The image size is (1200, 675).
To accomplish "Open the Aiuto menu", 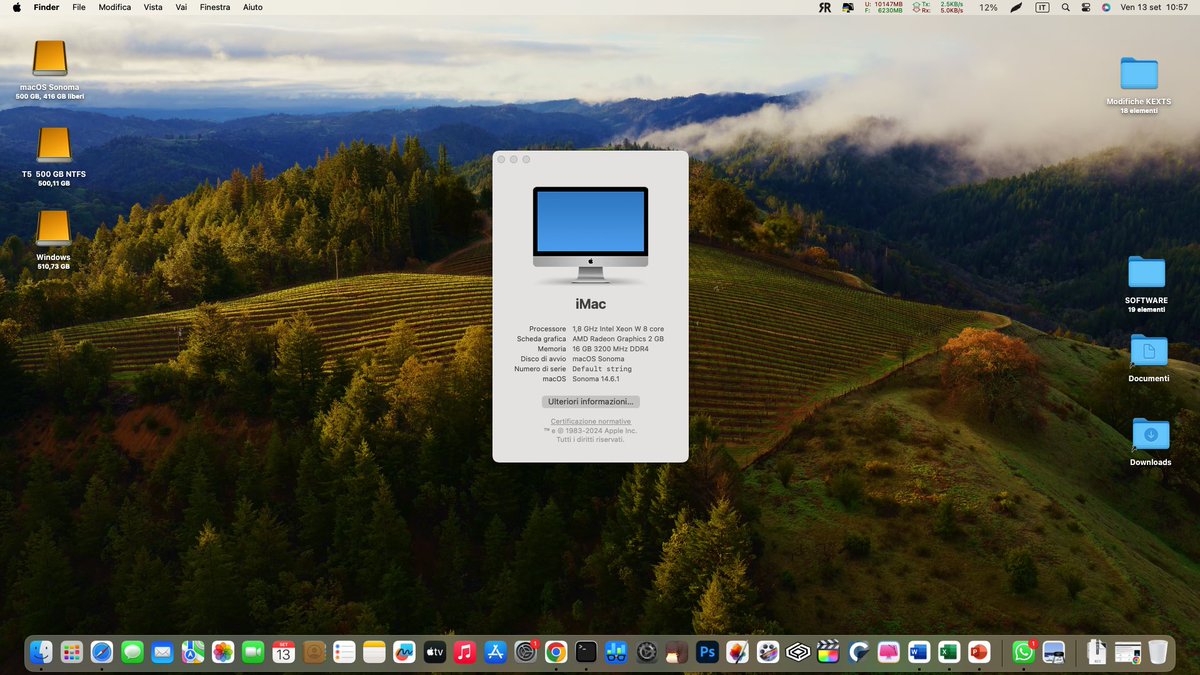I will click(x=253, y=7).
